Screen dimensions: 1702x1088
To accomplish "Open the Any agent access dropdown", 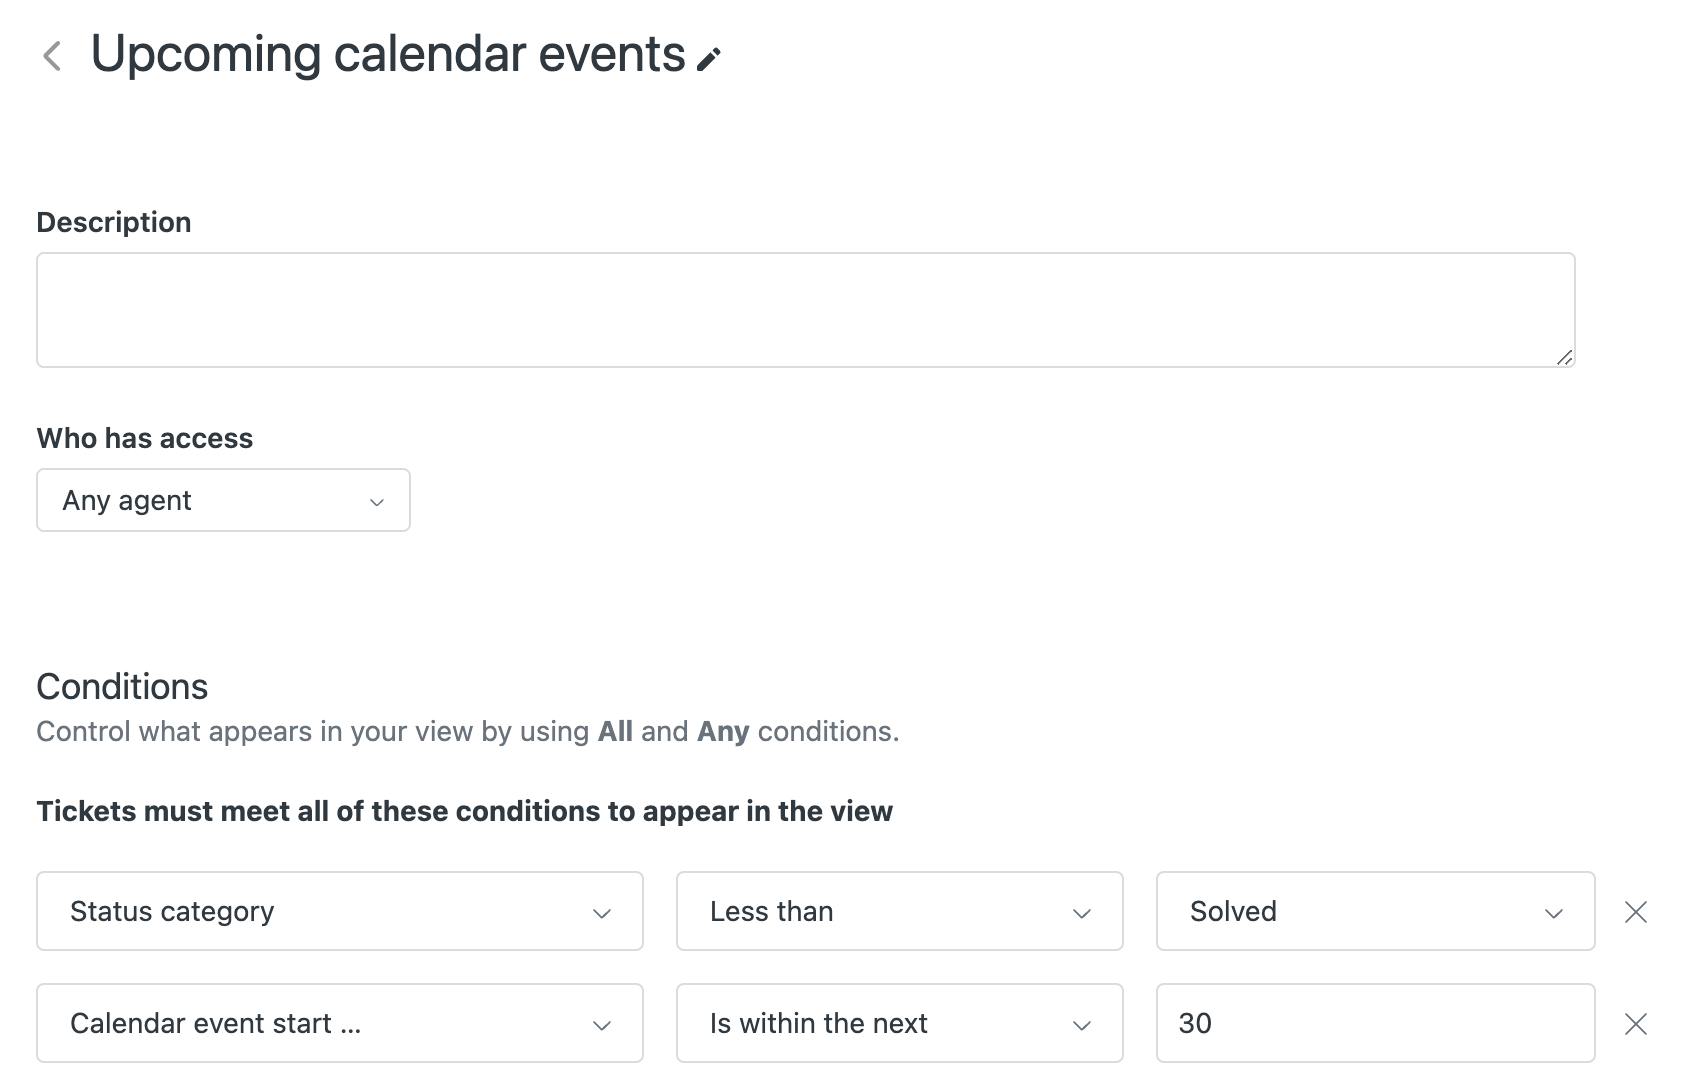I will click(x=223, y=500).
